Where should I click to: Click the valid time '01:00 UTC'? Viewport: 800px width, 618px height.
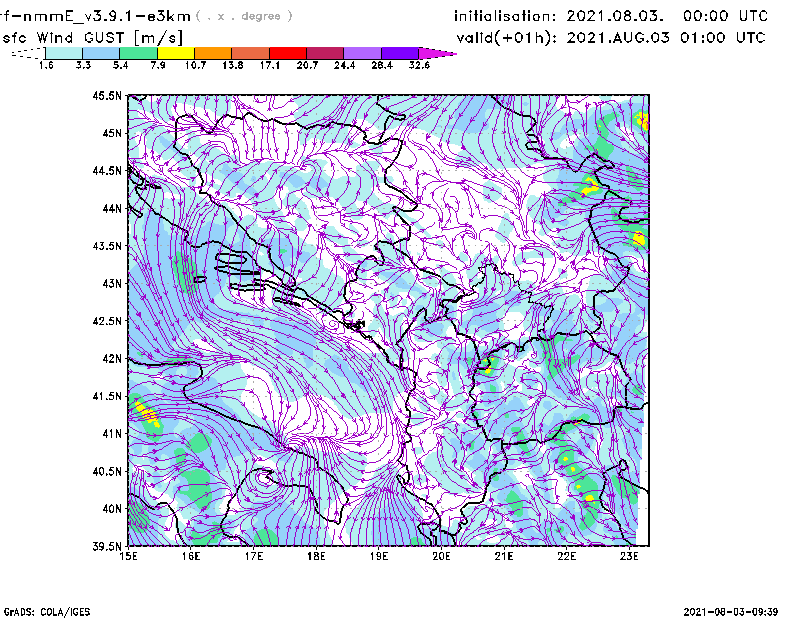coord(723,38)
